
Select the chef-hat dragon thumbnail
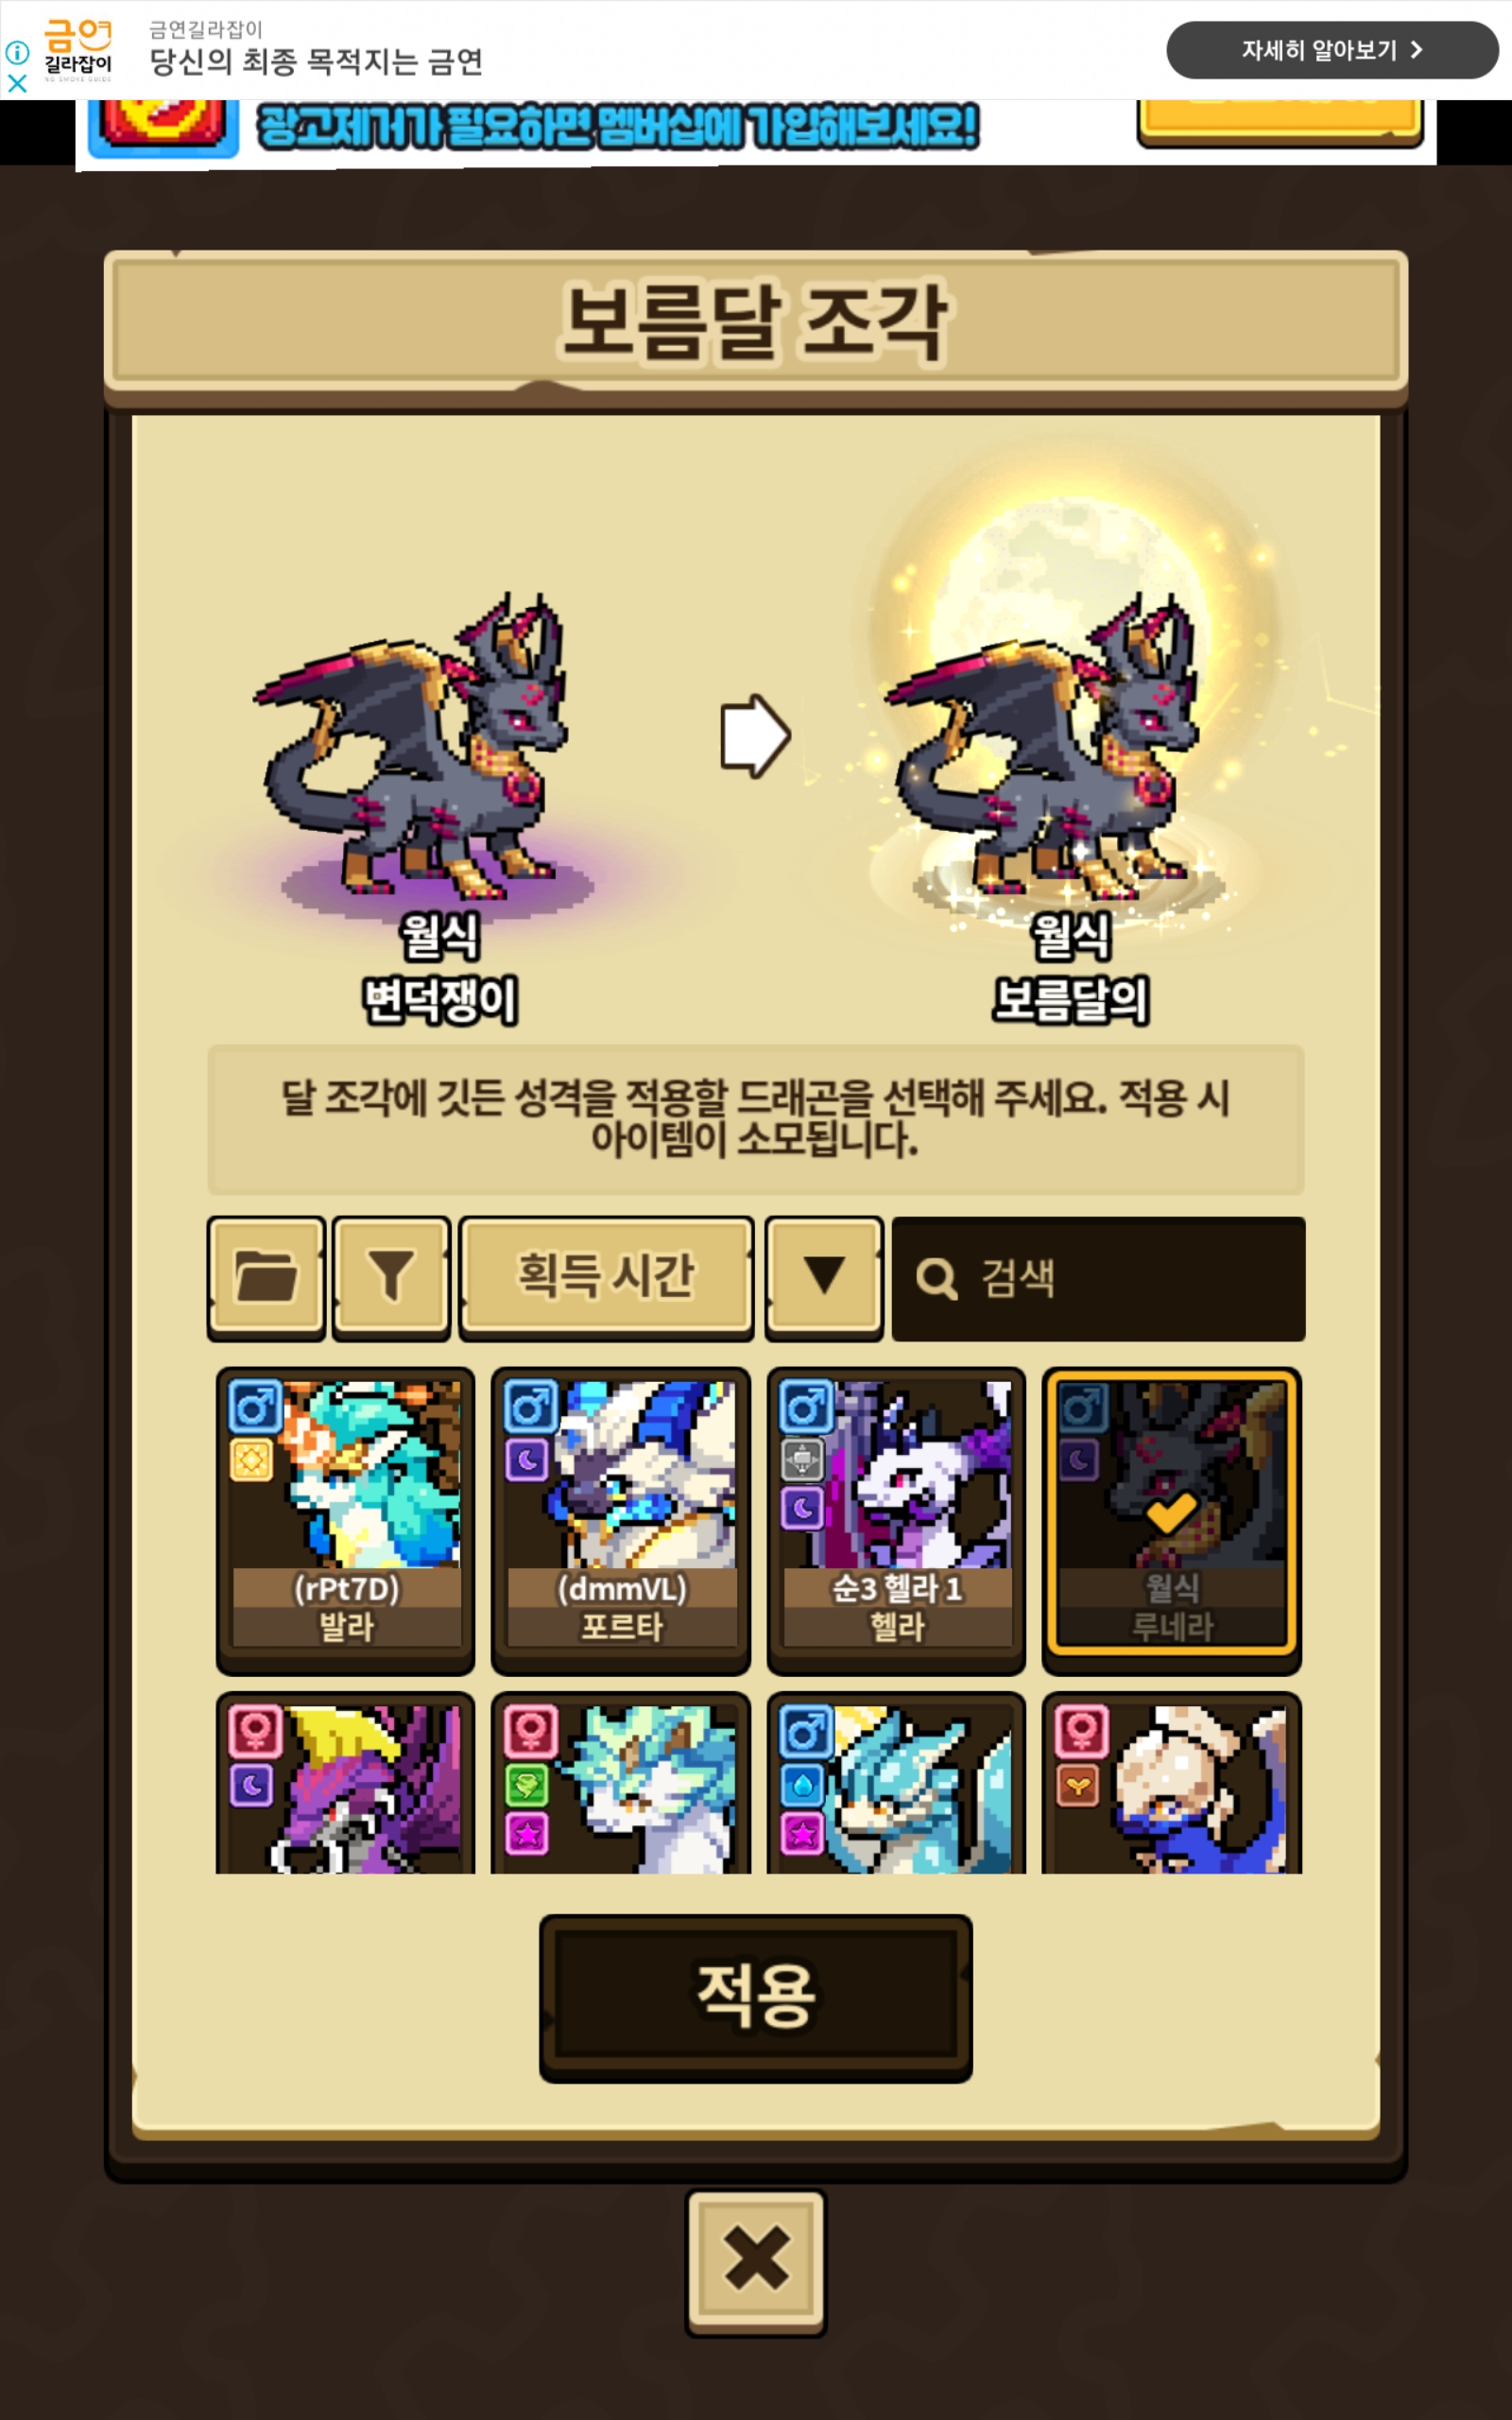[1171, 1783]
